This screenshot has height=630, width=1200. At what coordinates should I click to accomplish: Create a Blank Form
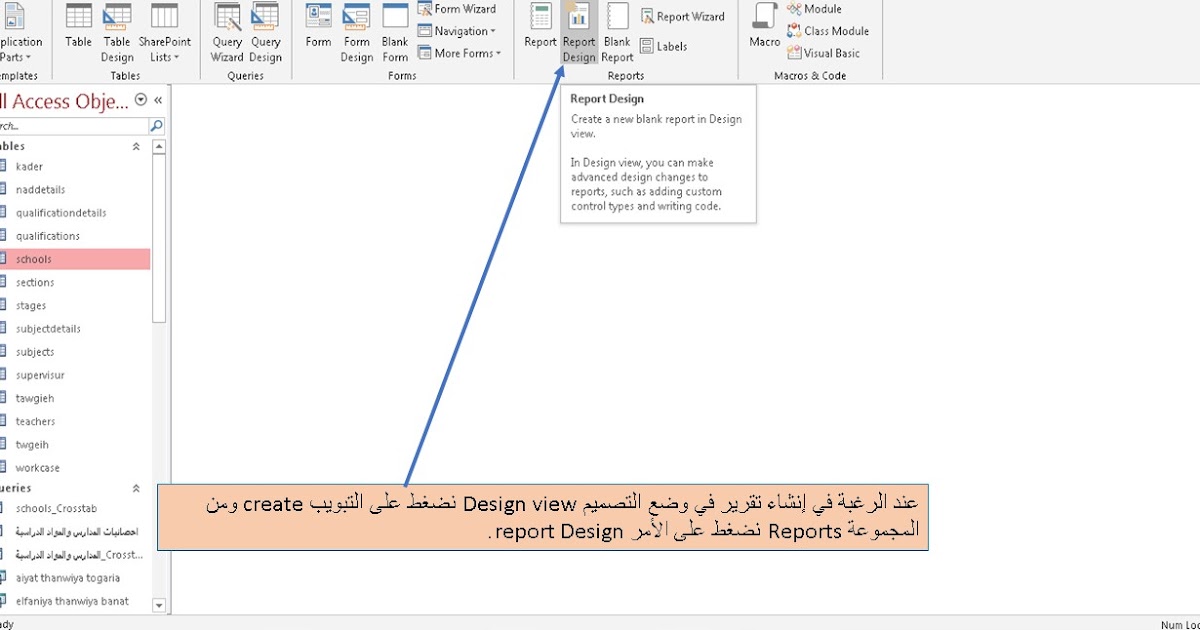395,32
